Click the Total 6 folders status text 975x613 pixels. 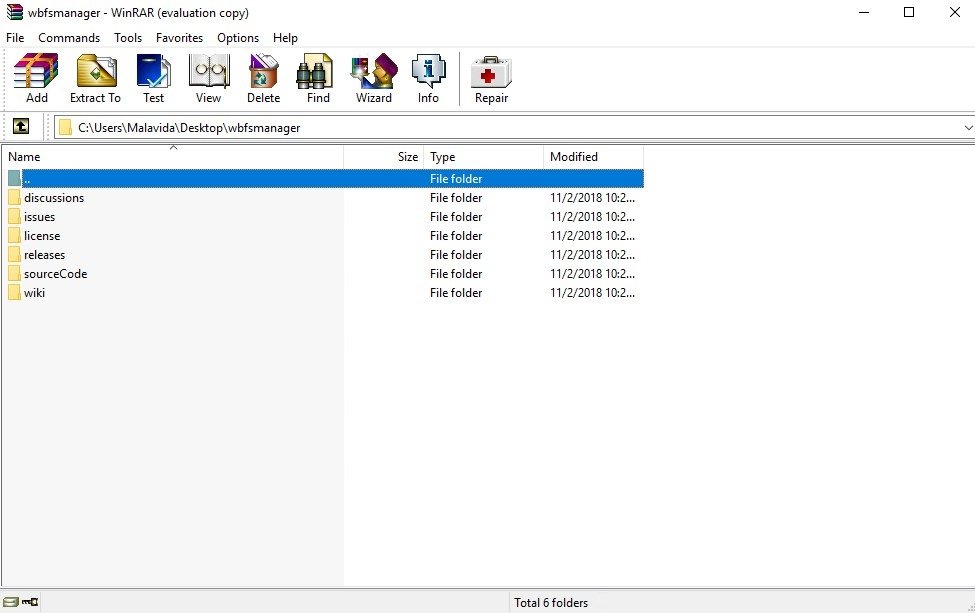click(551, 602)
